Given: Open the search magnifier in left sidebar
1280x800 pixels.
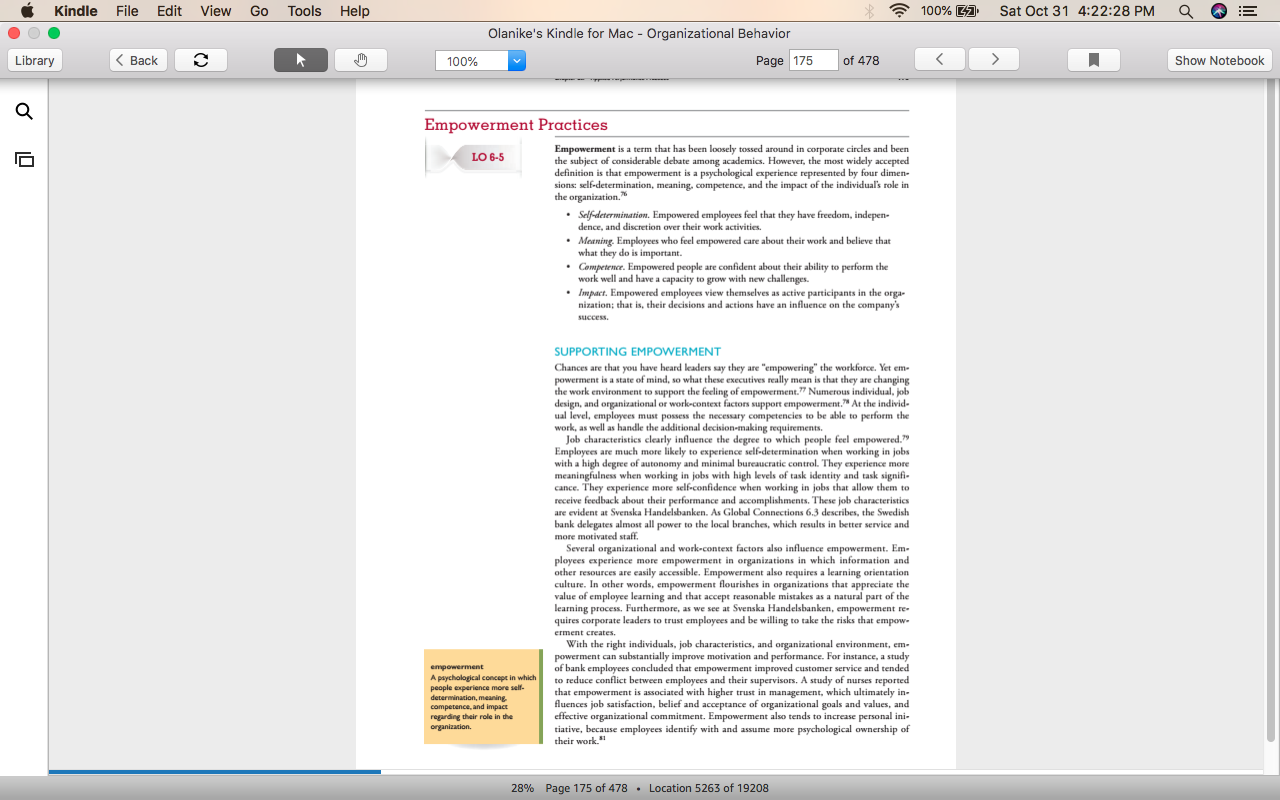Looking at the screenshot, I should (24, 111).
